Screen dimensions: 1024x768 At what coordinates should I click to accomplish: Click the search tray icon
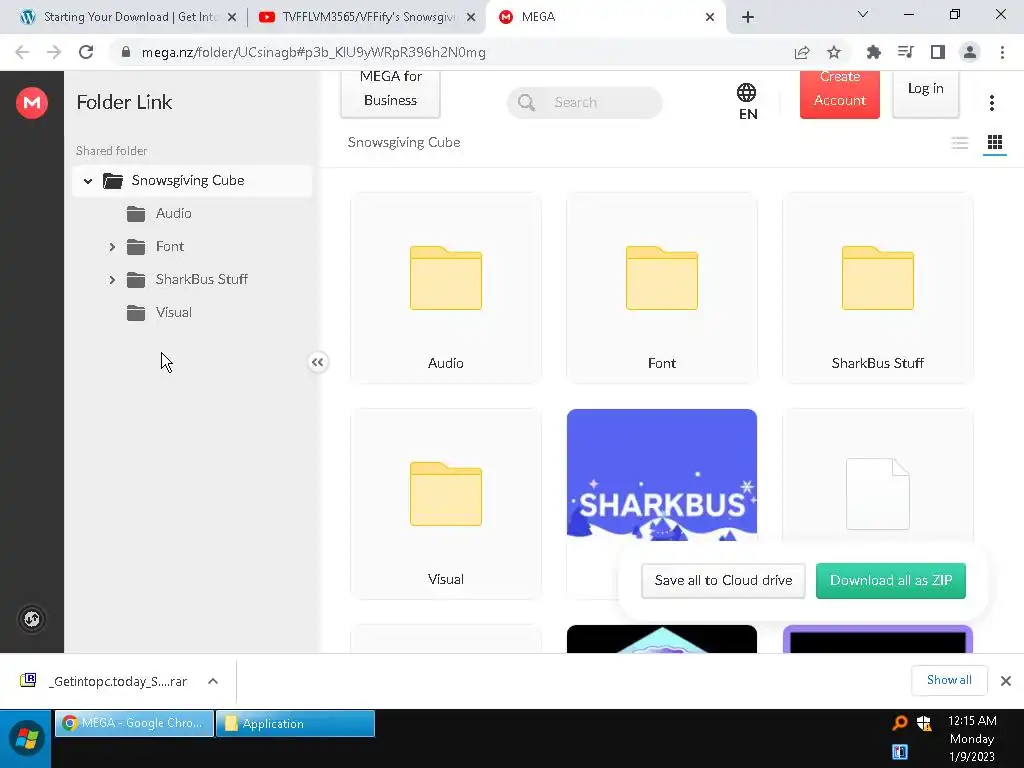click(x=900, y=722)
